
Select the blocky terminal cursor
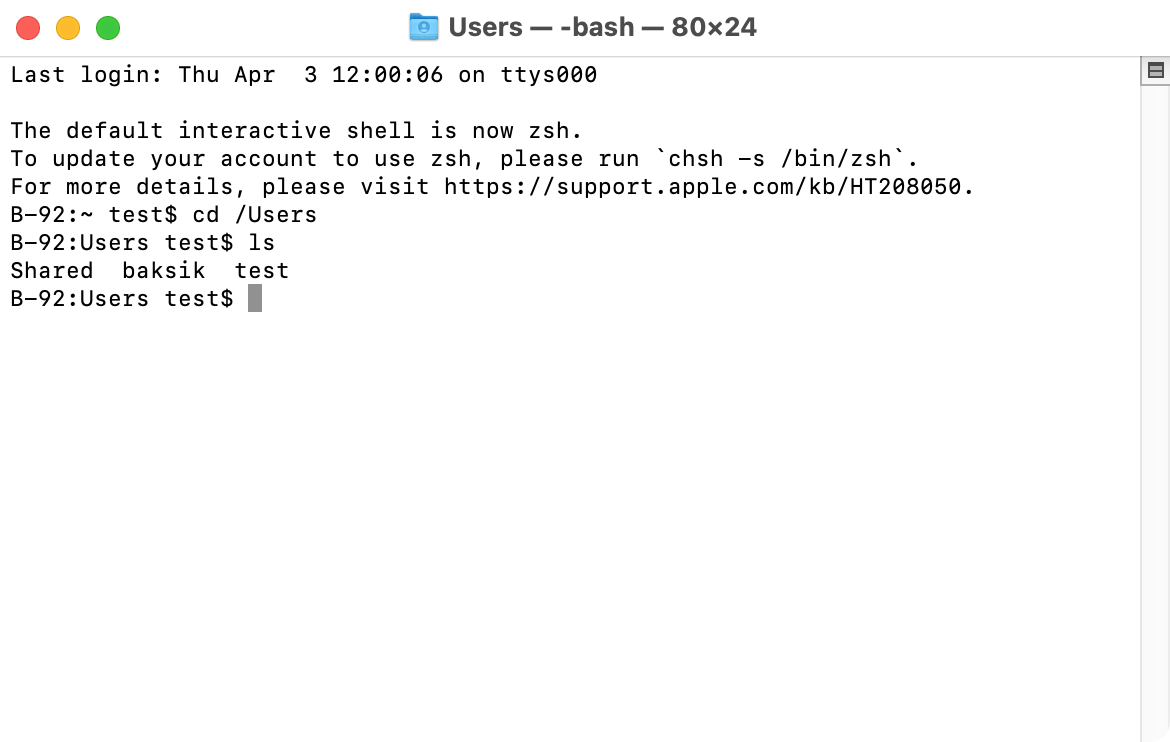tap(253, 297)
